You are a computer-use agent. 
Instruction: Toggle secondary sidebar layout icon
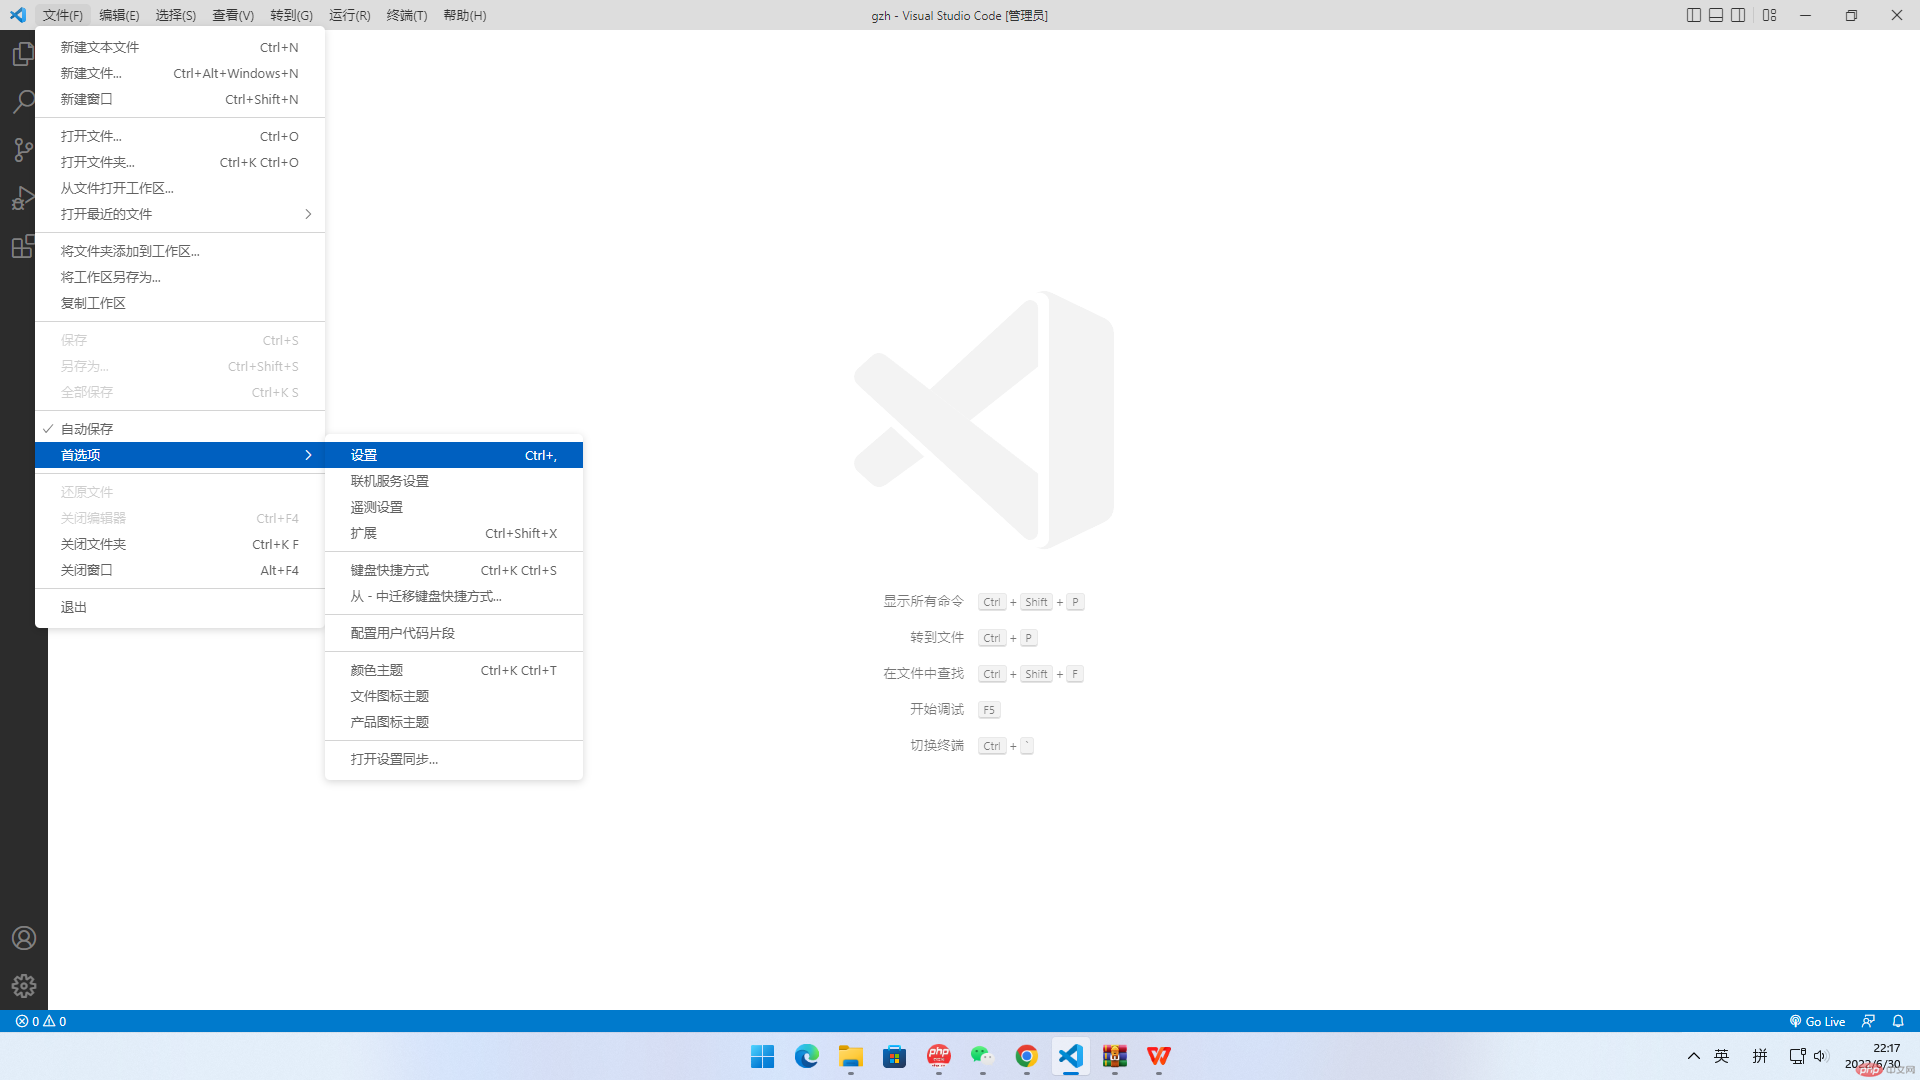(x=1739, y=15)
